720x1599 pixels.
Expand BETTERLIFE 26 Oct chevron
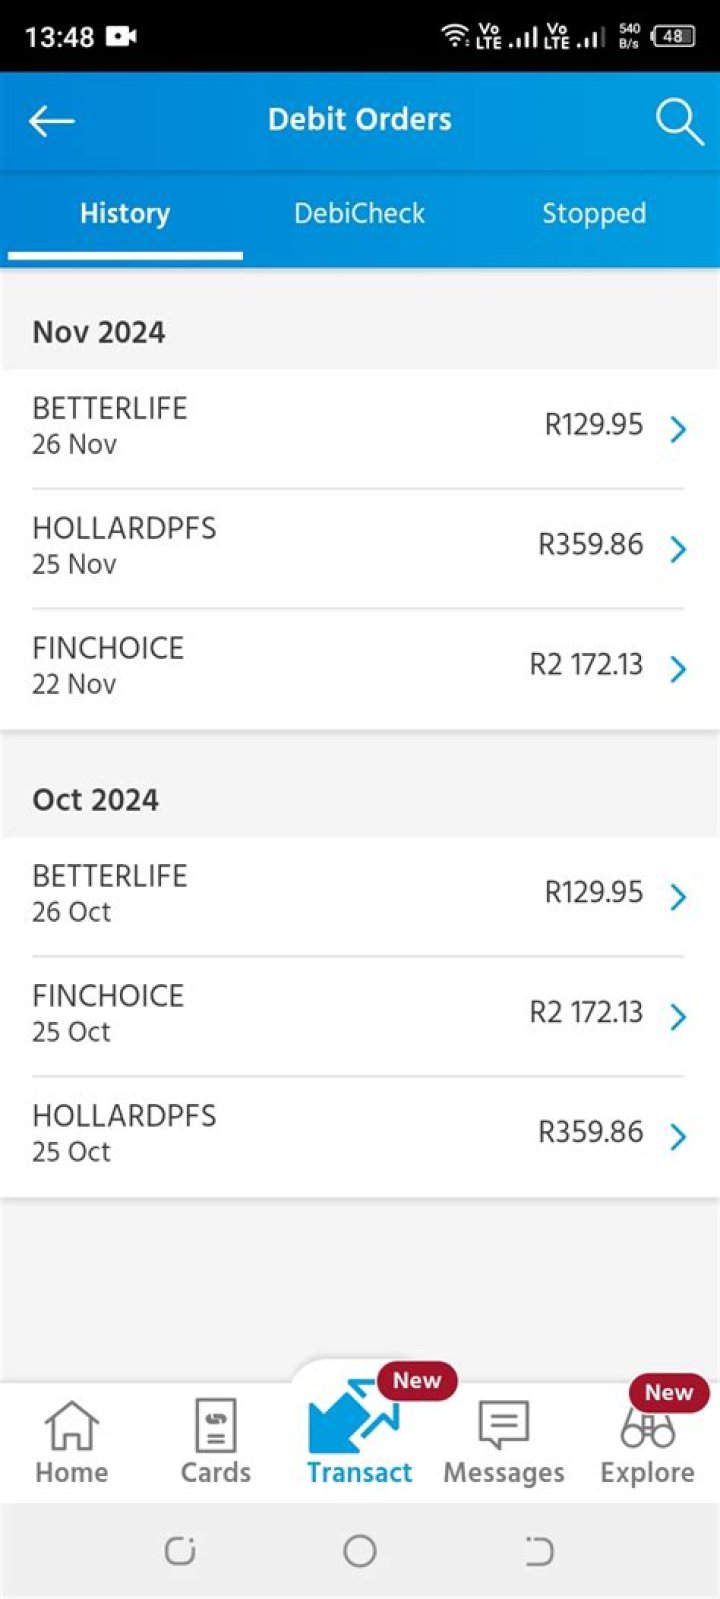click(678, 897)
